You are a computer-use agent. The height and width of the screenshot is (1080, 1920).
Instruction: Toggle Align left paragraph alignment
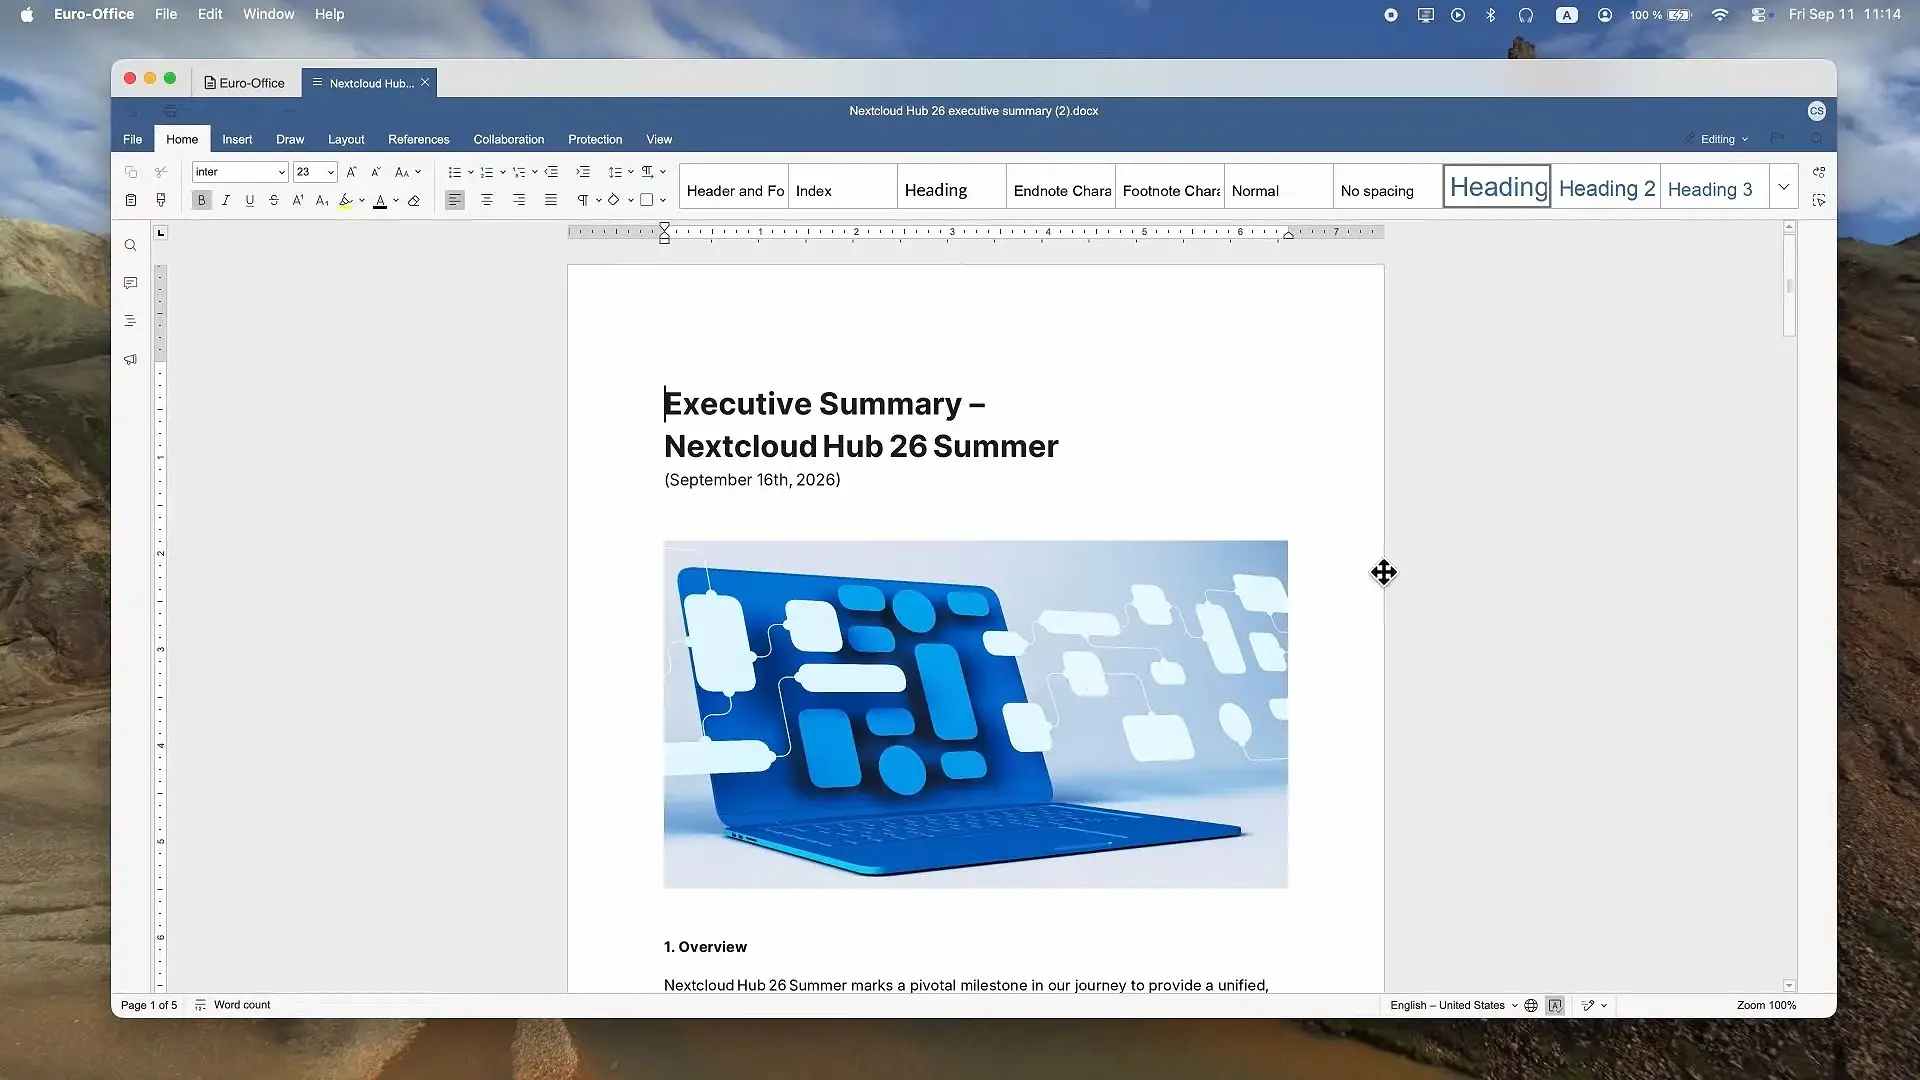(x=455, y=200)
